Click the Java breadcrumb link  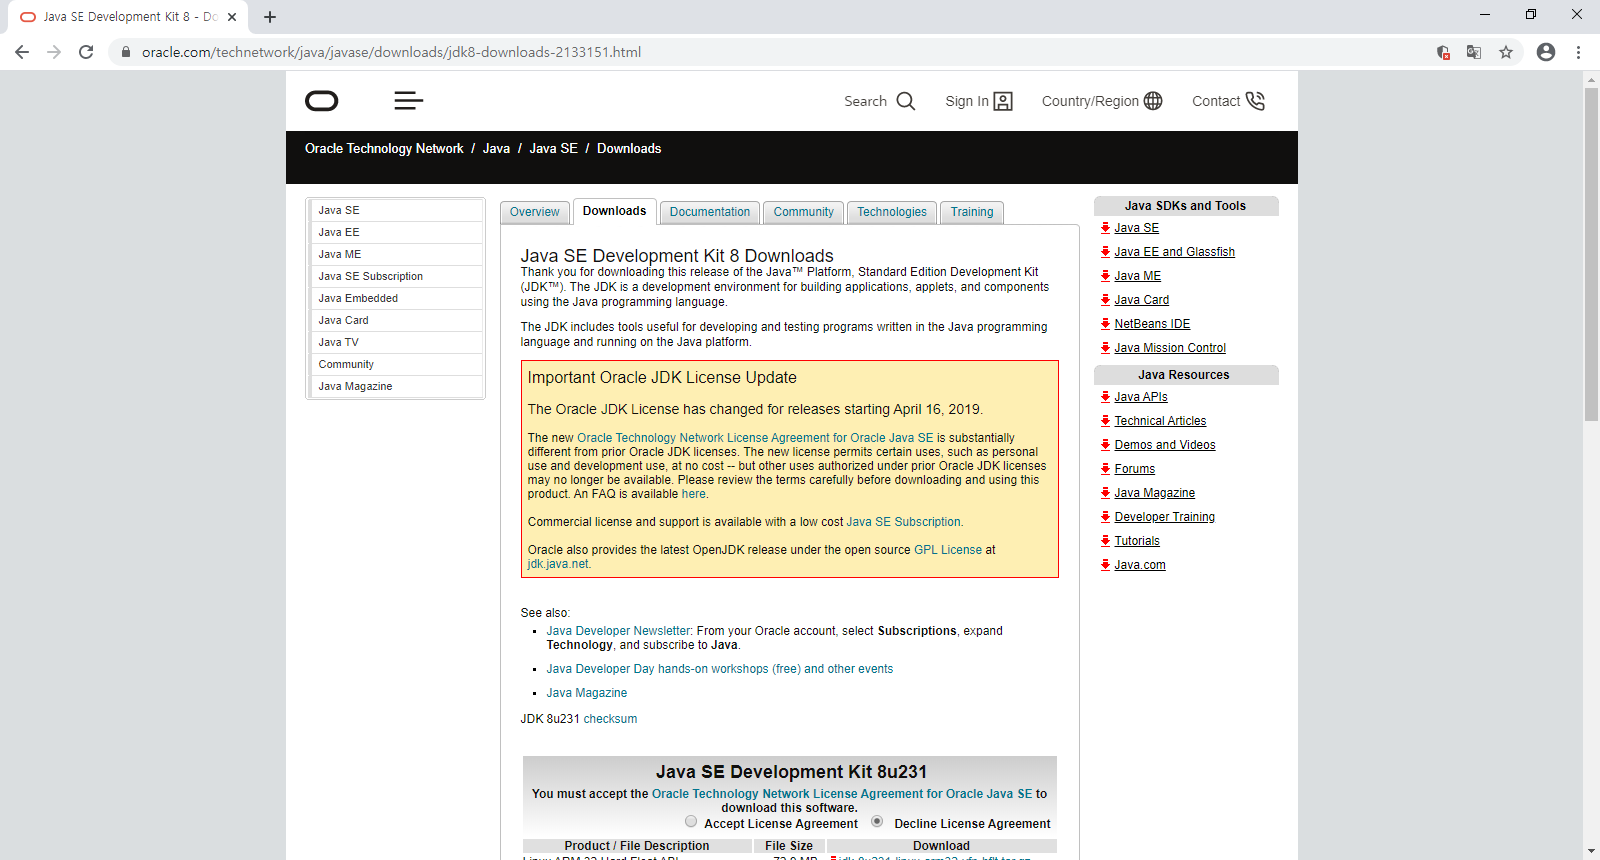(x=496, y=148)
